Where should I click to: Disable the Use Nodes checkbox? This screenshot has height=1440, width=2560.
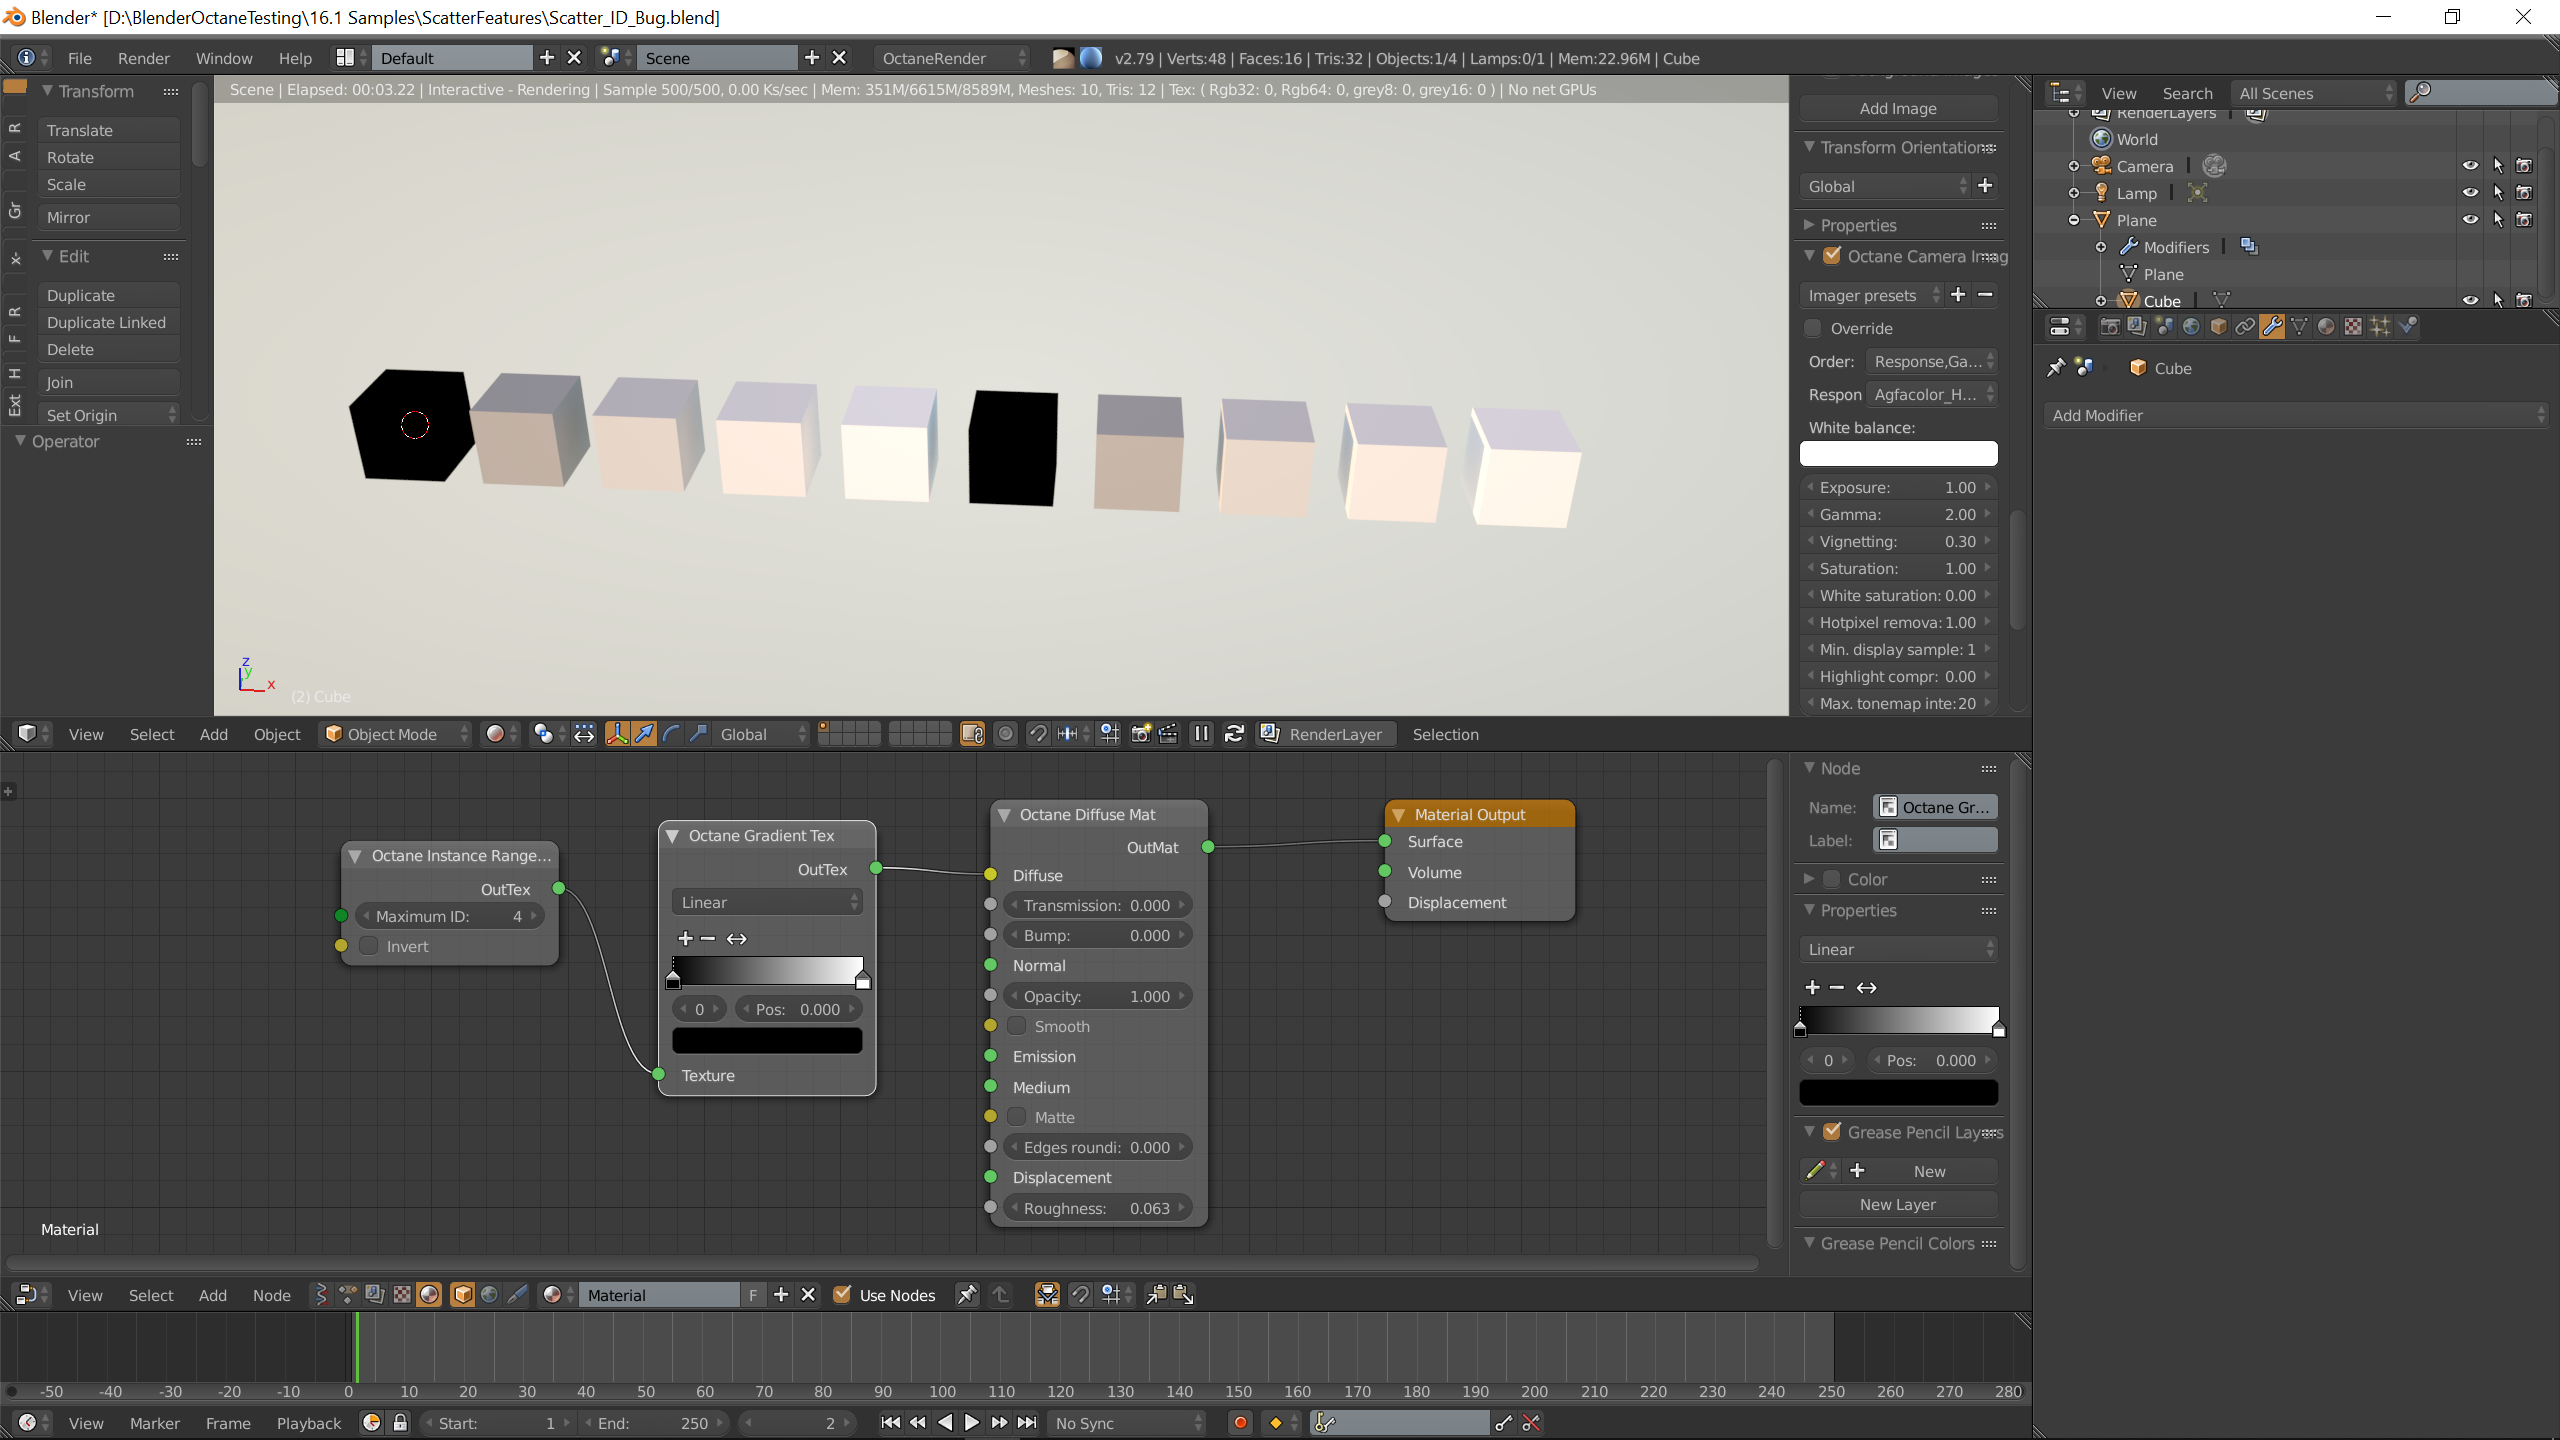click(842, 1294)
